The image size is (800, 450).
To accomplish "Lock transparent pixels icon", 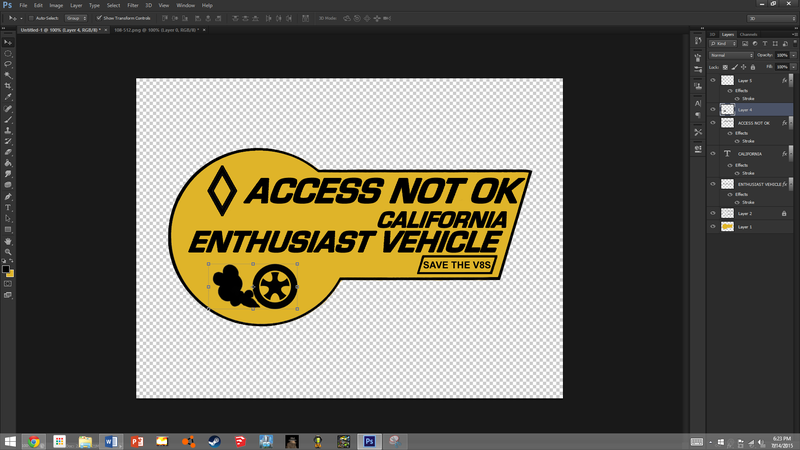I will pos(725,67).
